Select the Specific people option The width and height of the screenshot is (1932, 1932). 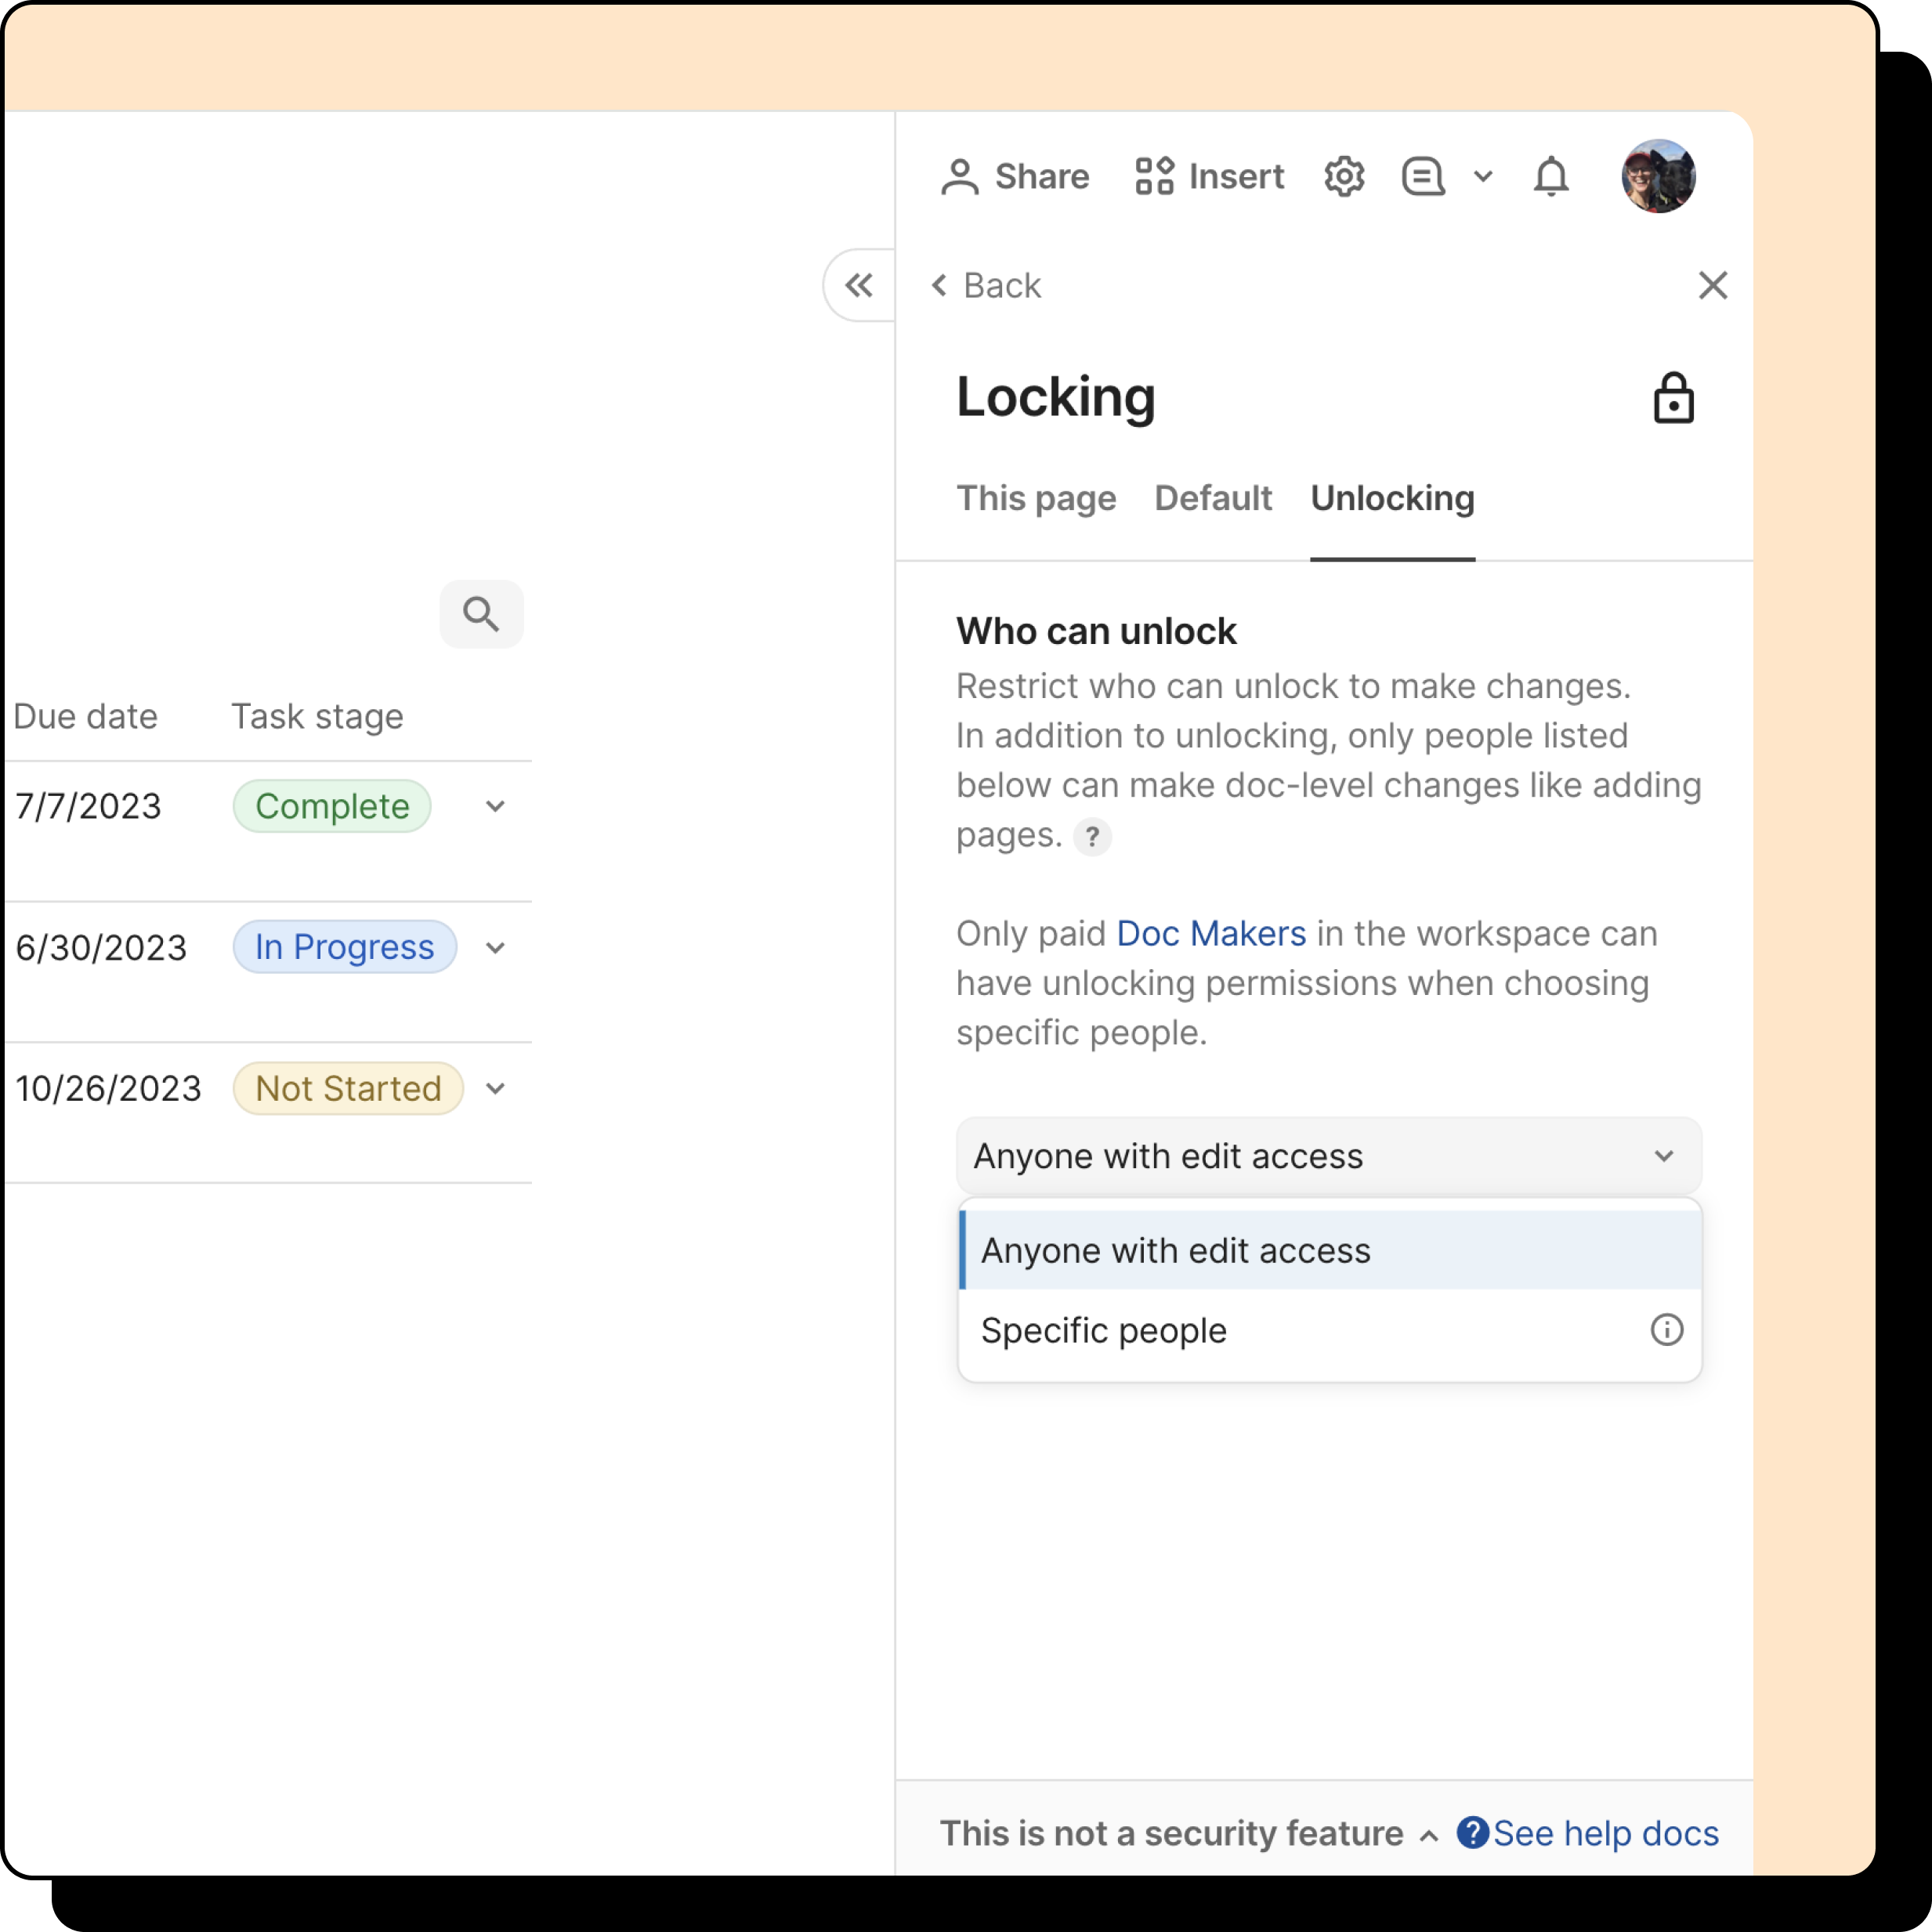coord(1103,1330)
